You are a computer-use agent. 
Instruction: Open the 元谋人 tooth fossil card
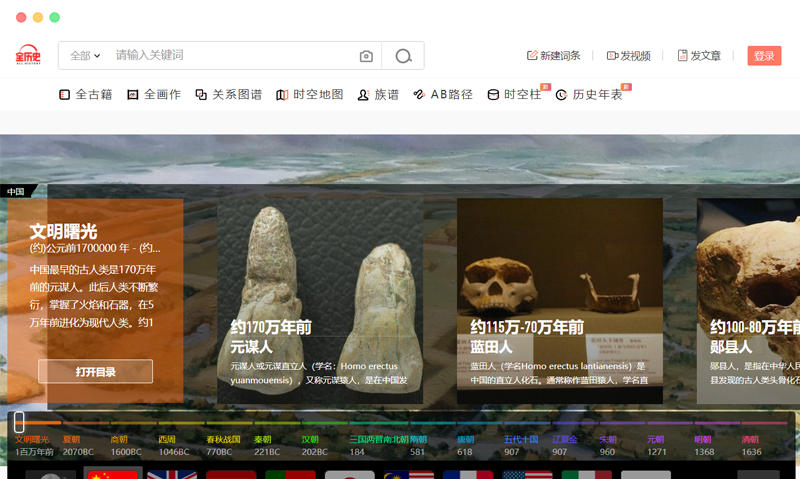coord(320,301)
